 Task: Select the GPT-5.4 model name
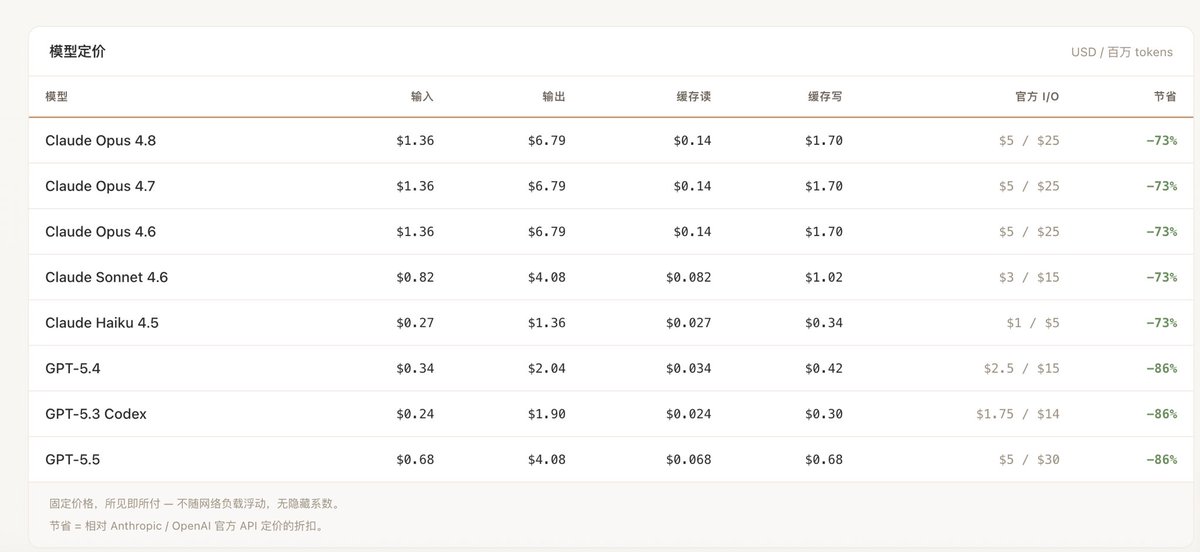coord(73,369)
